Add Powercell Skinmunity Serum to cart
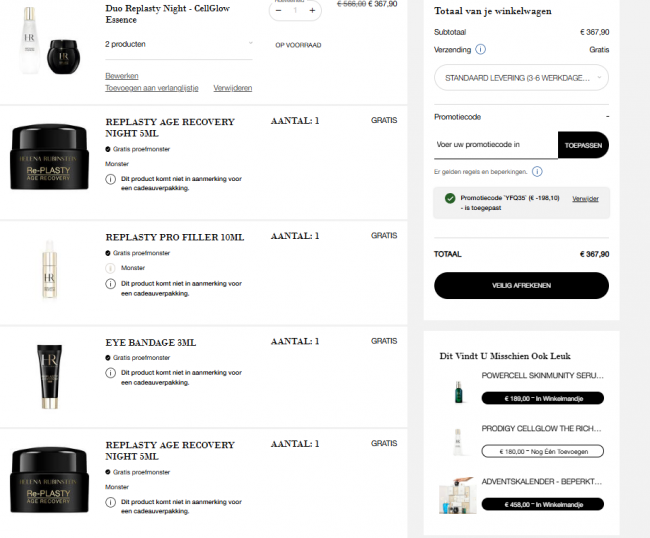650x538 pixels. [x=542, y=398]
